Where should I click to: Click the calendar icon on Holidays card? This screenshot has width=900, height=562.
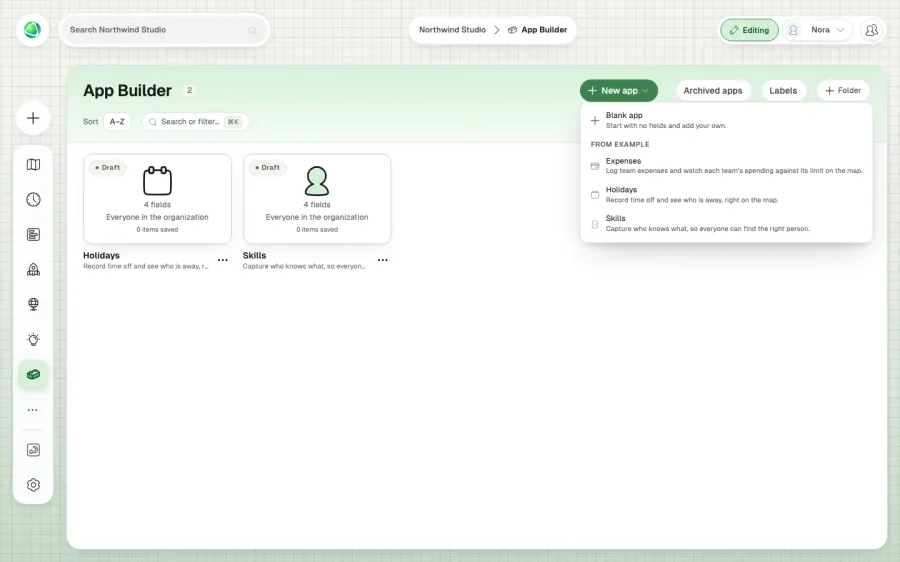[x=157, y=181]
